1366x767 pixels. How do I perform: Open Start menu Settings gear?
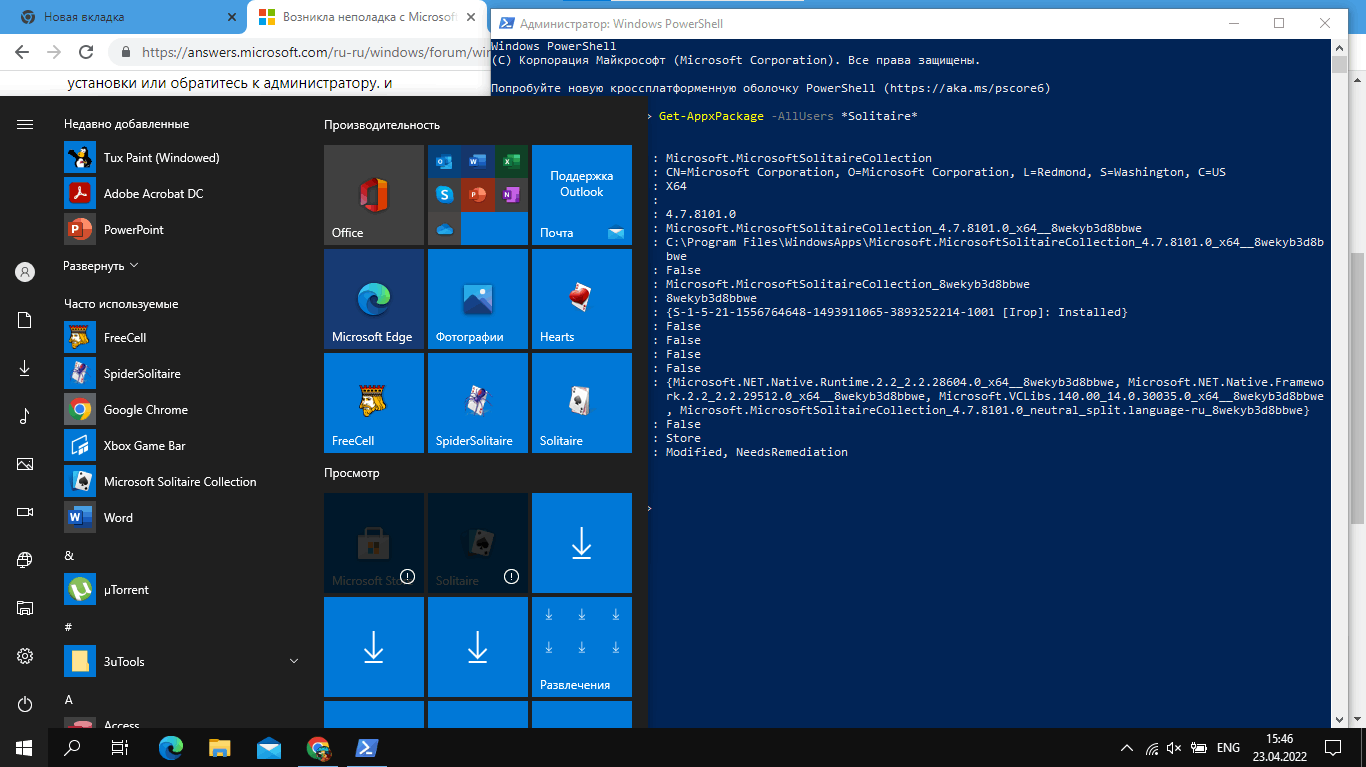25,656
